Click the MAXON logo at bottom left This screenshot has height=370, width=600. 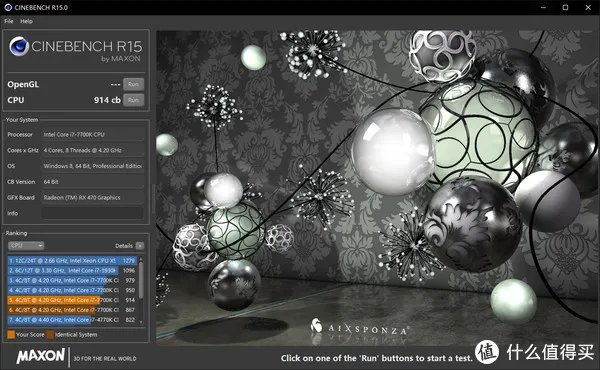click(41, 356)
